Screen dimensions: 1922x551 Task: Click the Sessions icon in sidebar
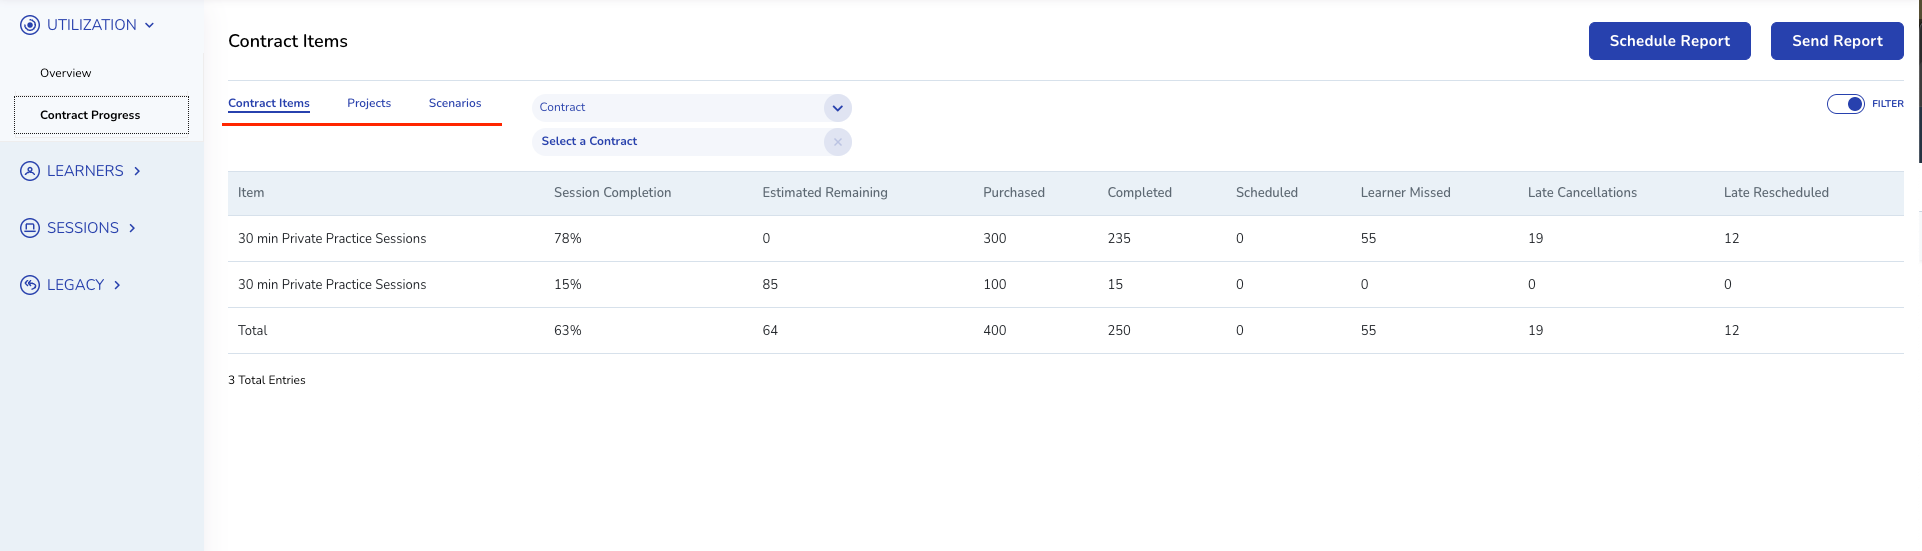pos(30,228)
